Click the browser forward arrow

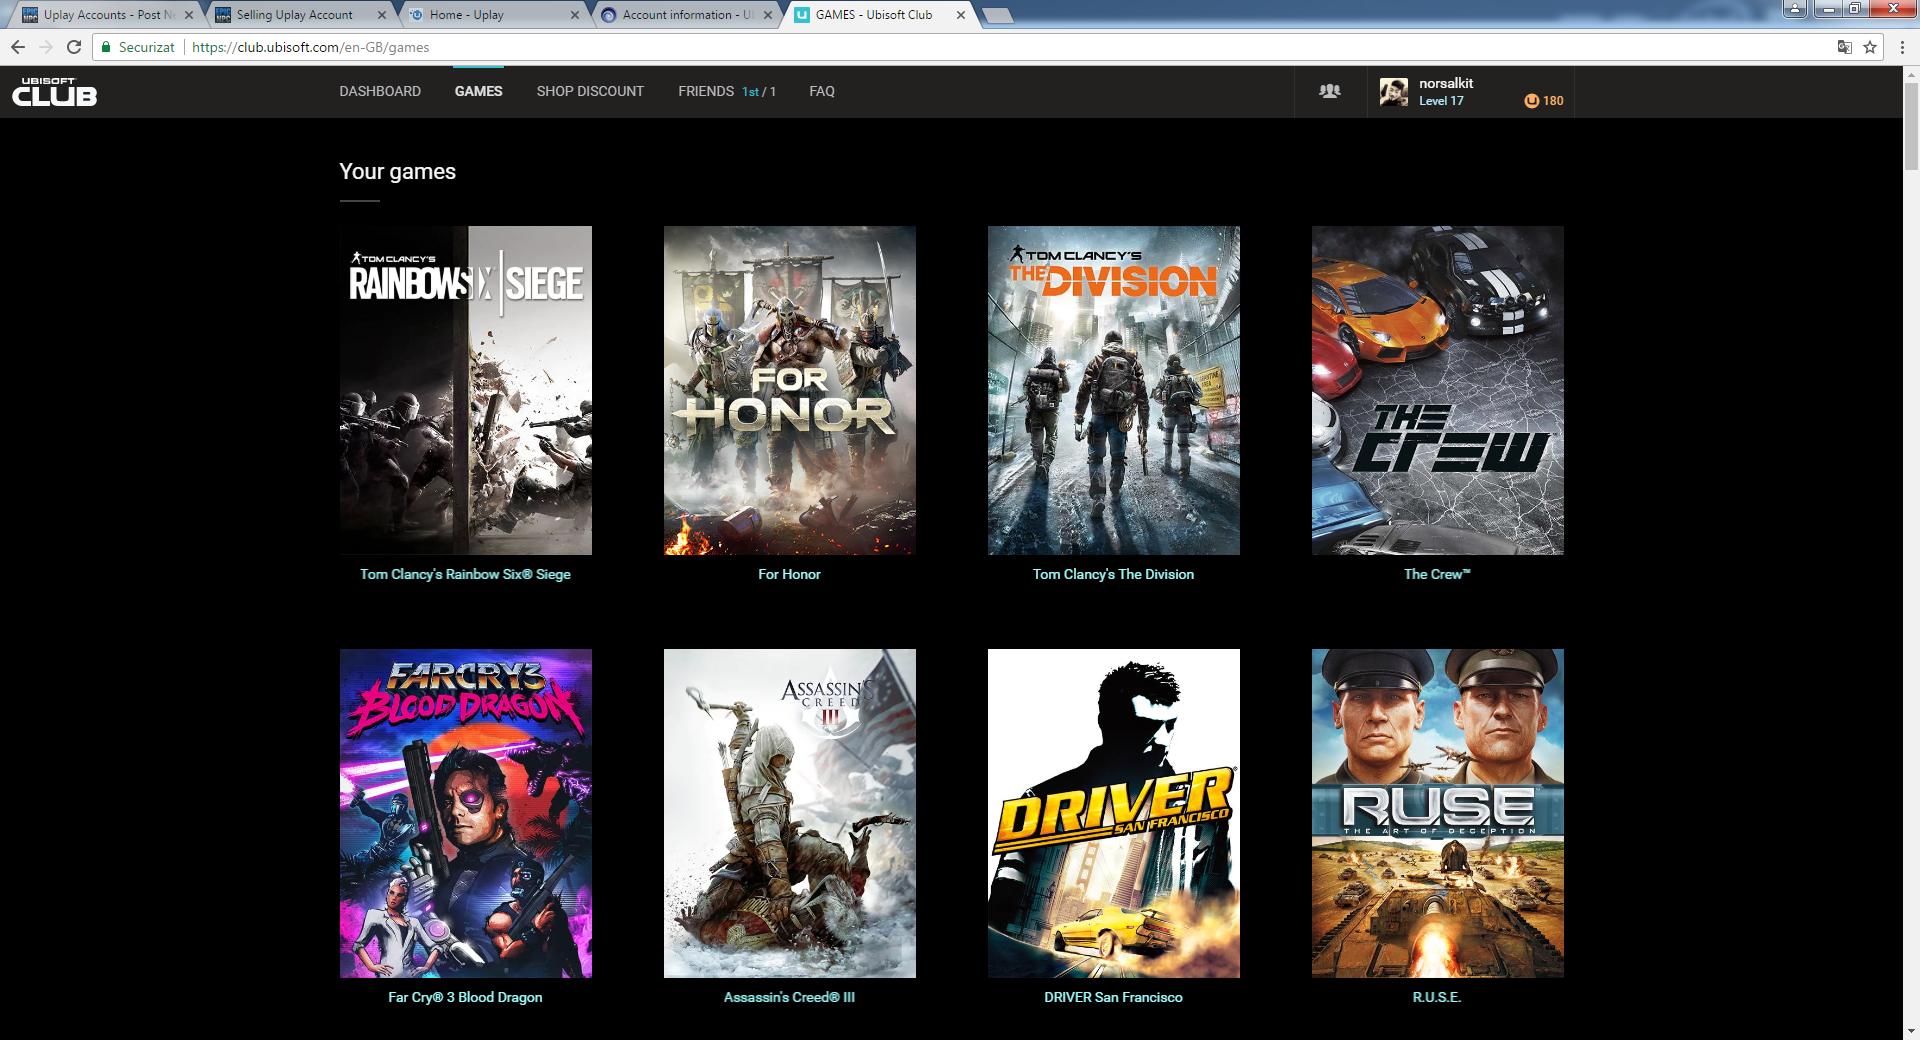46,47
